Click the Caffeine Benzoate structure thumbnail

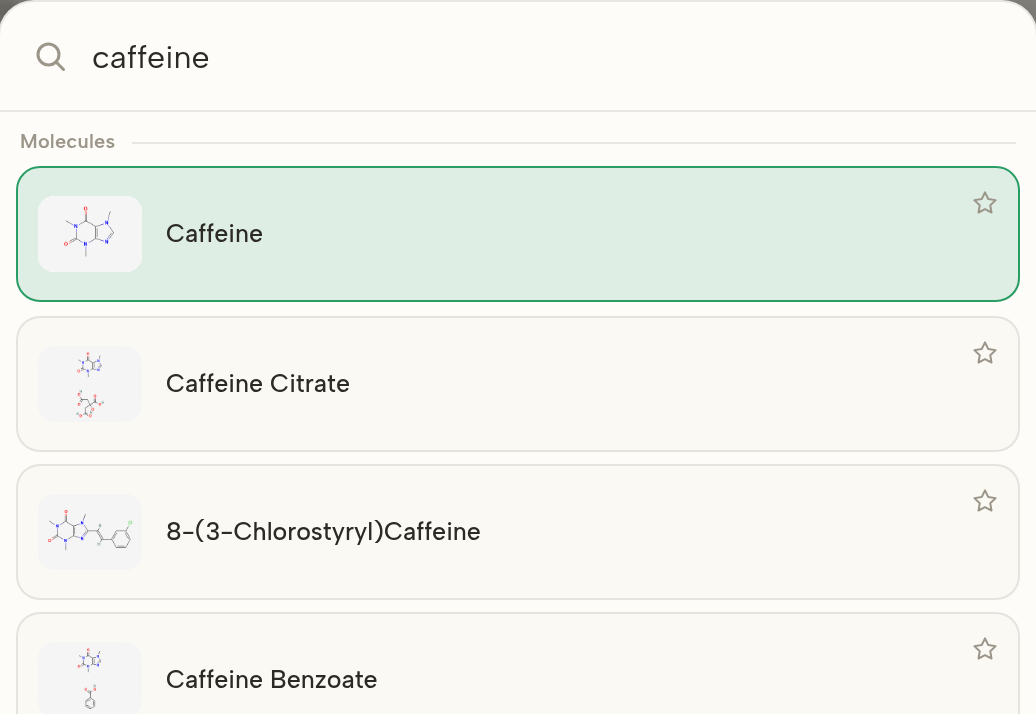point(90,678)
